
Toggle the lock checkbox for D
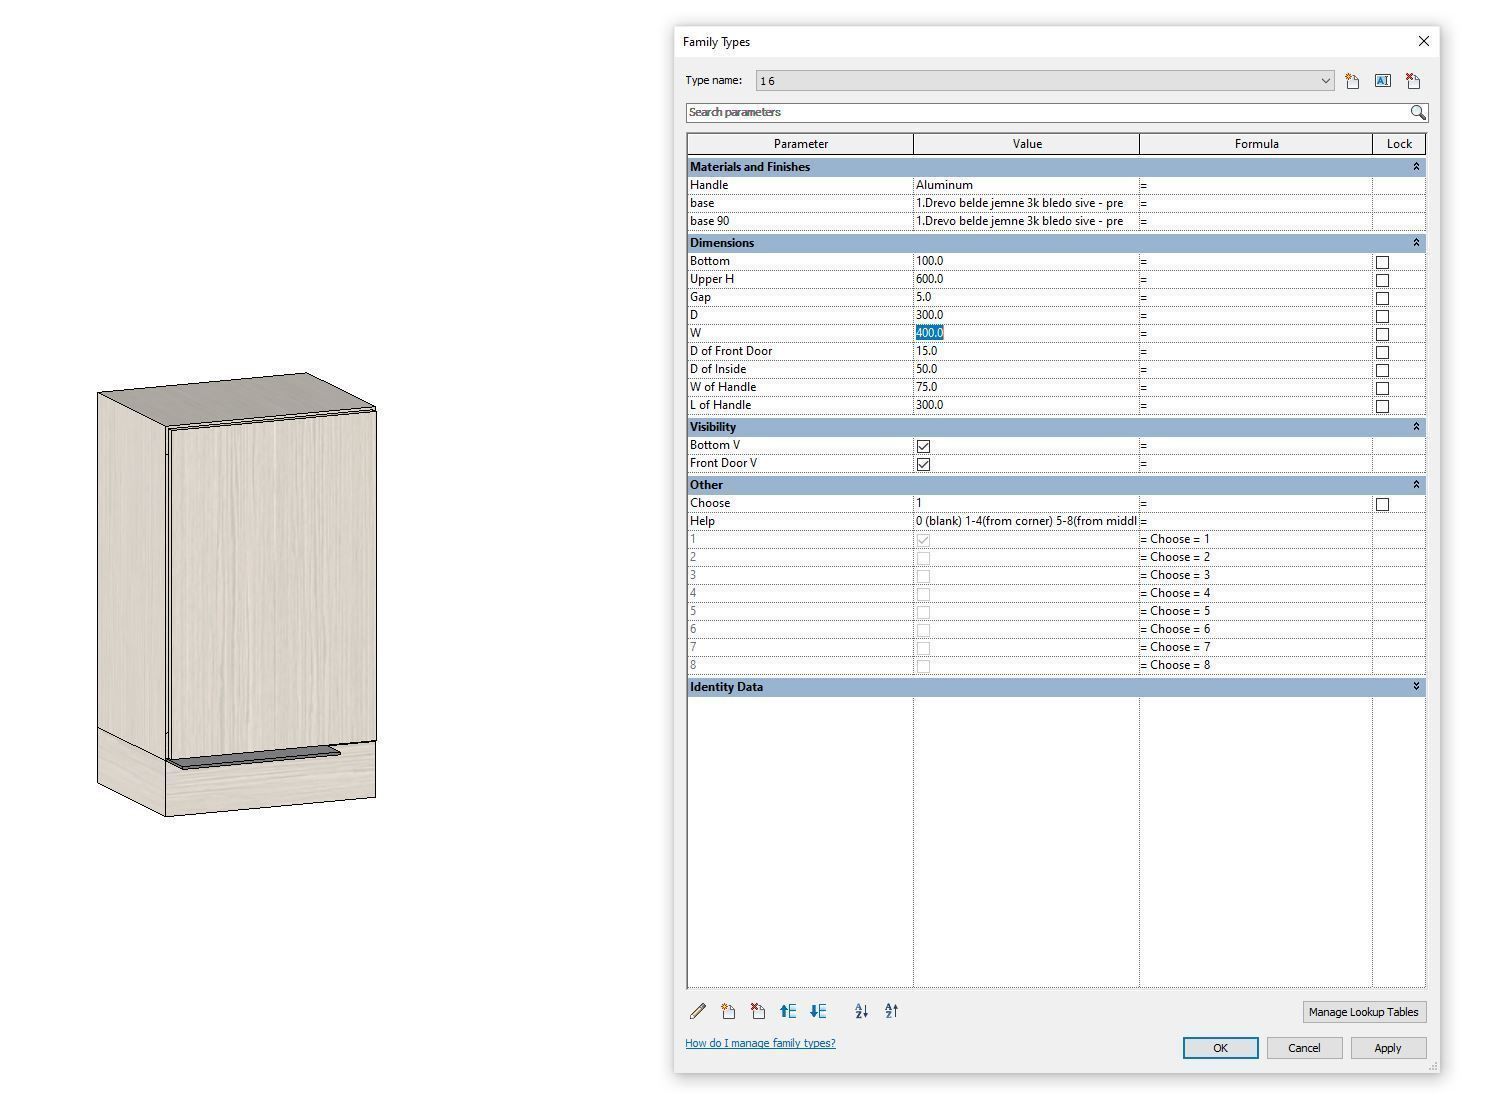coord(1382,316)
